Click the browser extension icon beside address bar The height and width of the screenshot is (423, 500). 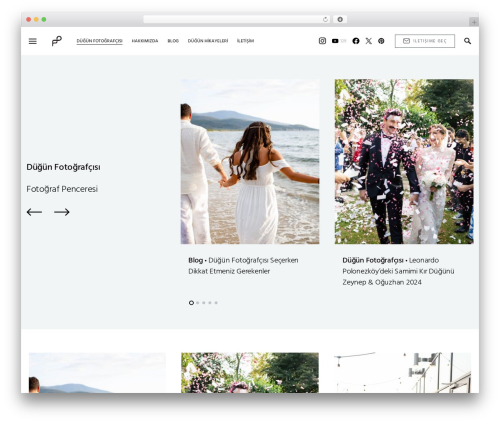[x=340, y=19]
